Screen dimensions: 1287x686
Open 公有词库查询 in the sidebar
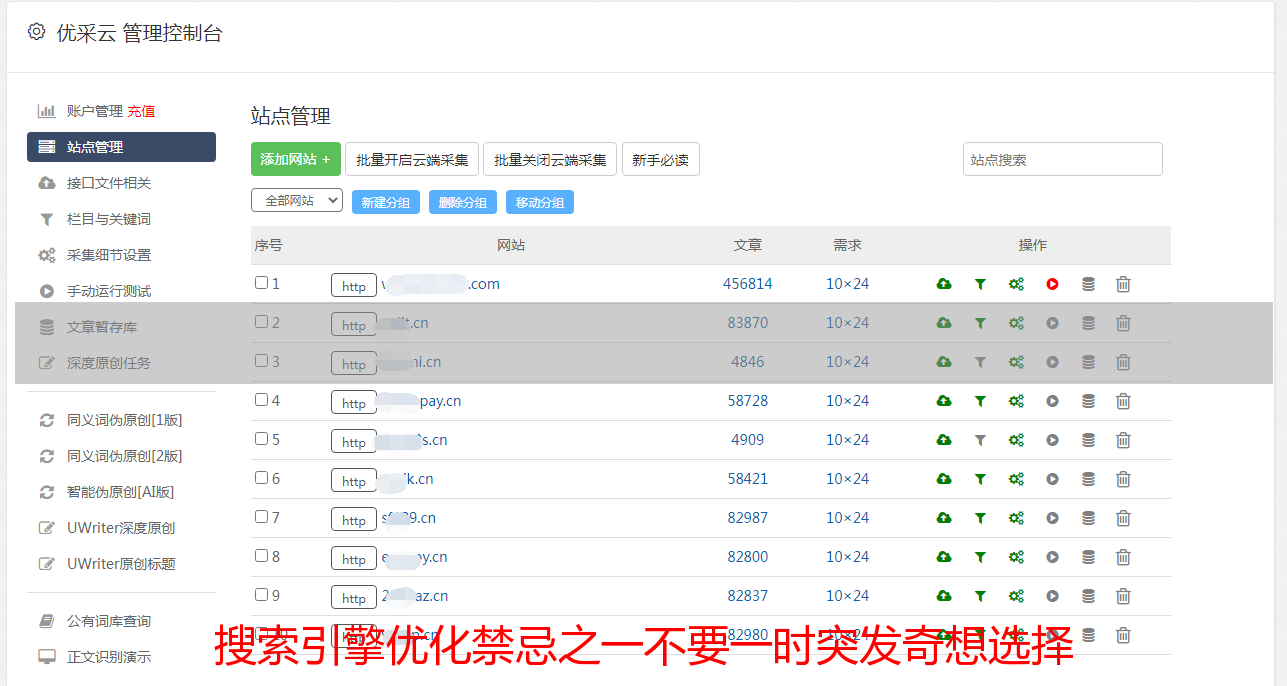tap(109, 621)
